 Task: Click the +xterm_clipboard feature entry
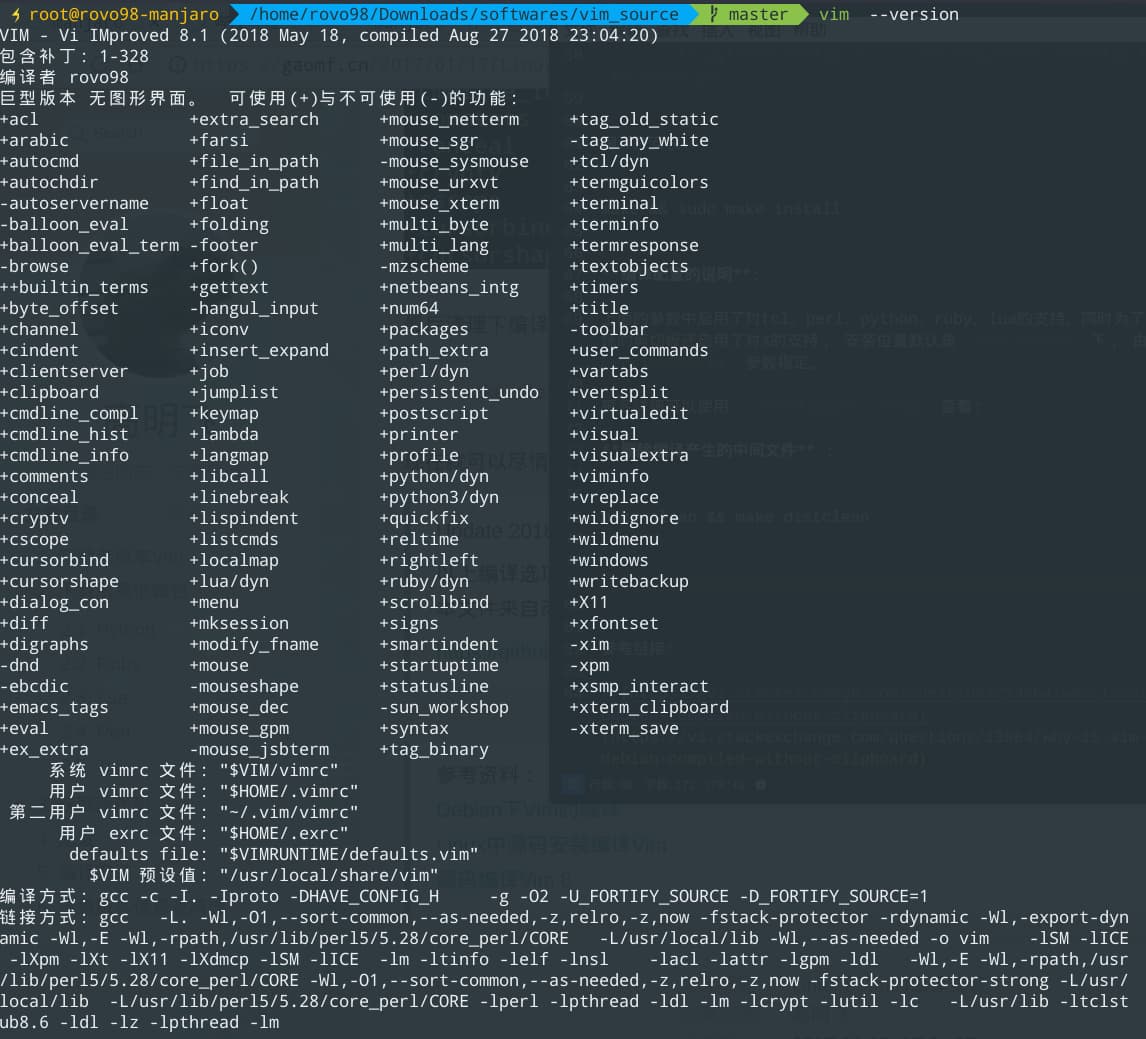tap(648, 707)
